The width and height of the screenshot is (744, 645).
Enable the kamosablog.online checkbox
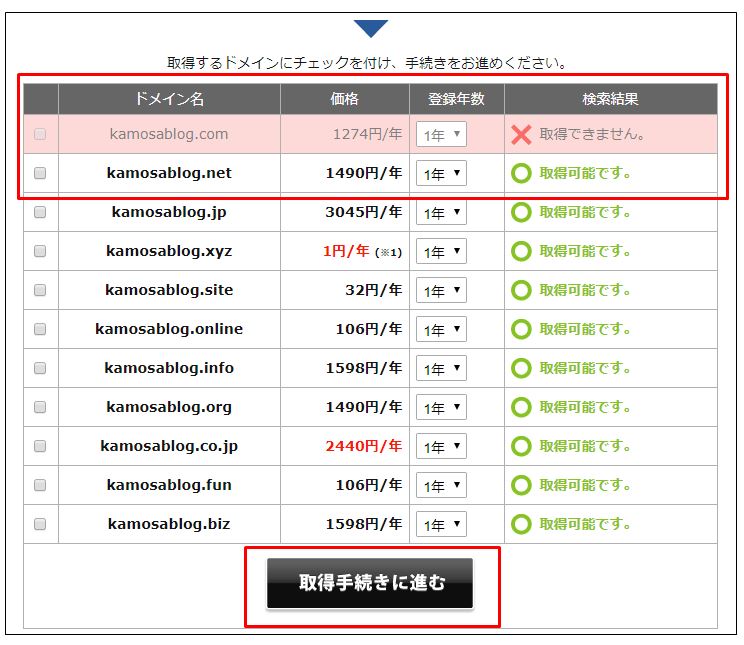(40, 329)
